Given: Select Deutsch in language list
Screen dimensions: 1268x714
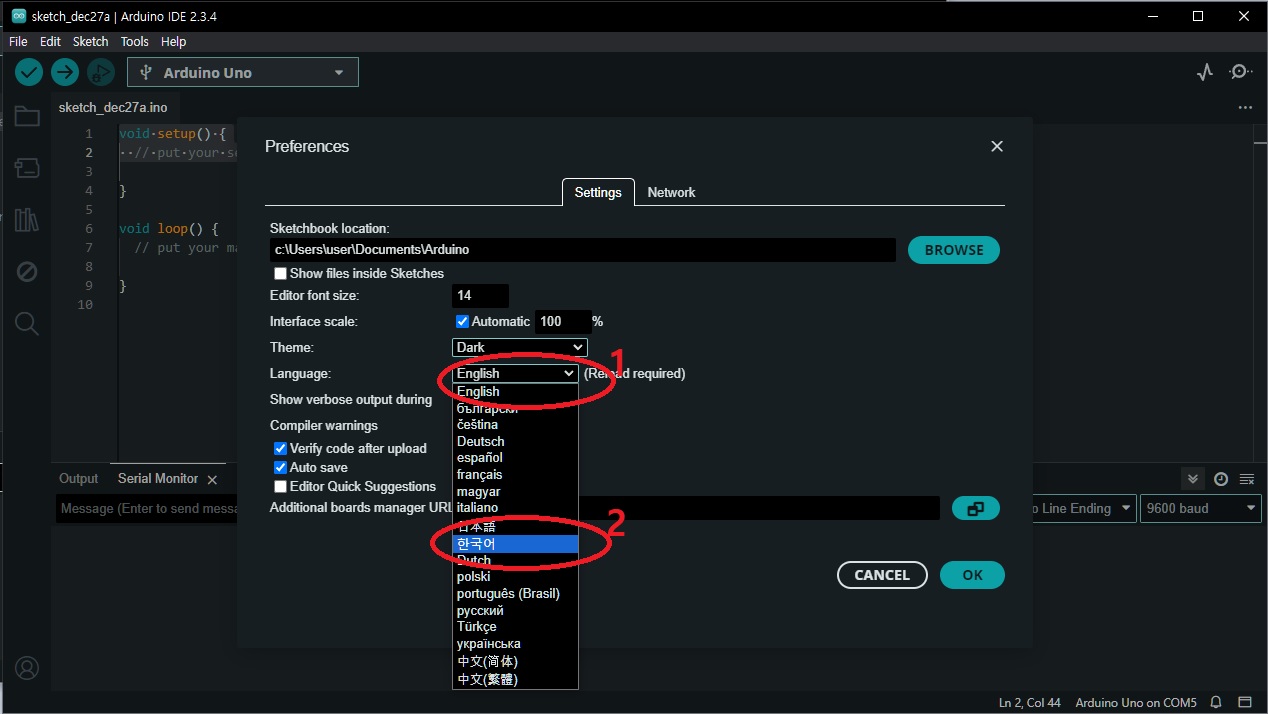Looking at the screenshot, I should click(515, 441).
